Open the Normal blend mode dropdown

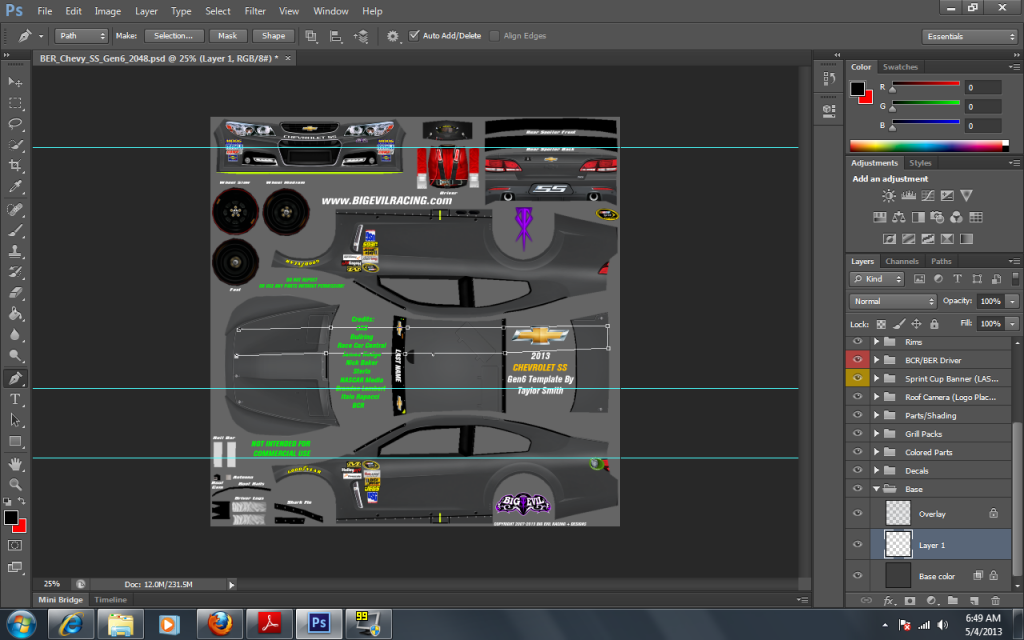[x=893, y=301]
